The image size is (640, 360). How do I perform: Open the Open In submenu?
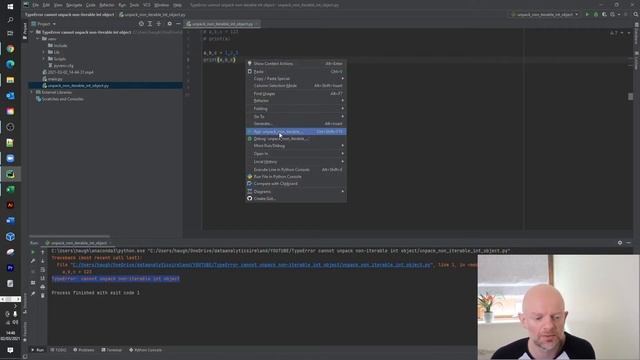pos(296,153)
